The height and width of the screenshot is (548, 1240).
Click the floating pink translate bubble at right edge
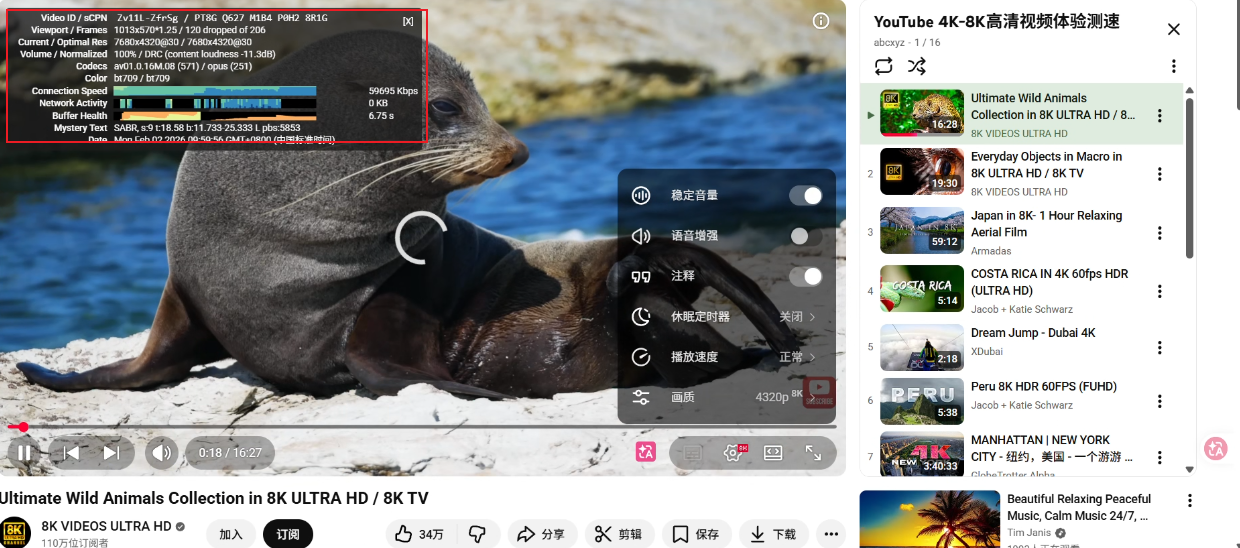pos(1216,448)
